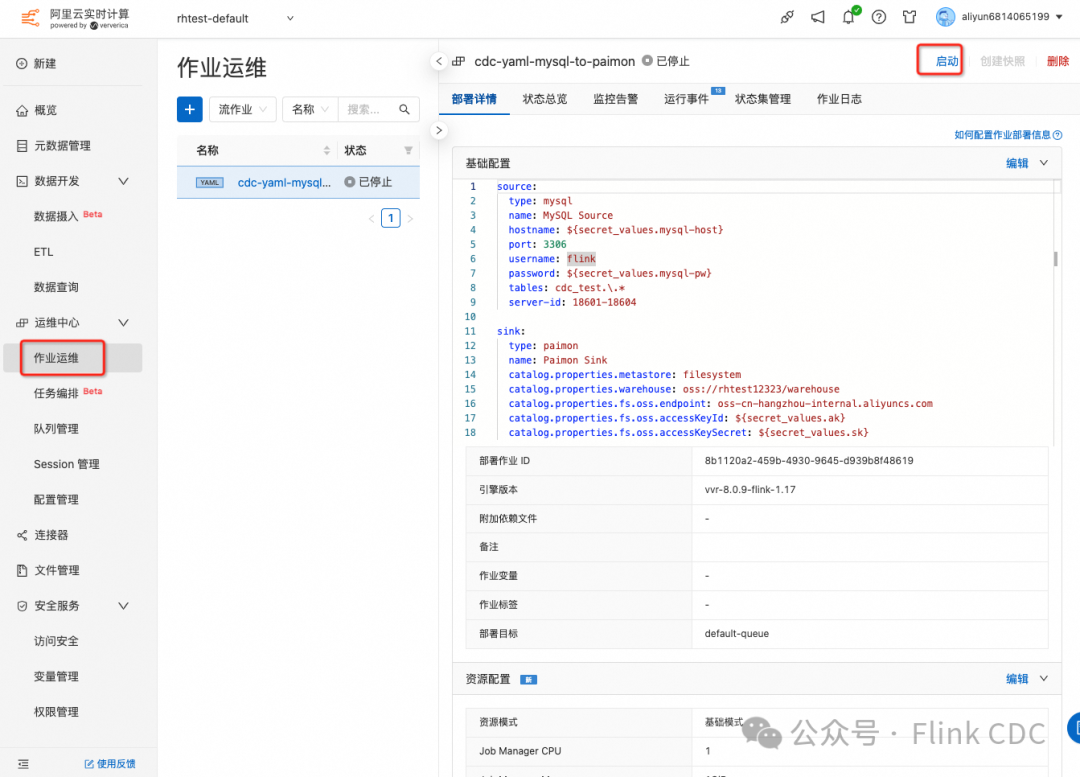Collapse the 运维中心 menu group
The height and width of the screenshot is (777, 1080).
click(123, 322)
